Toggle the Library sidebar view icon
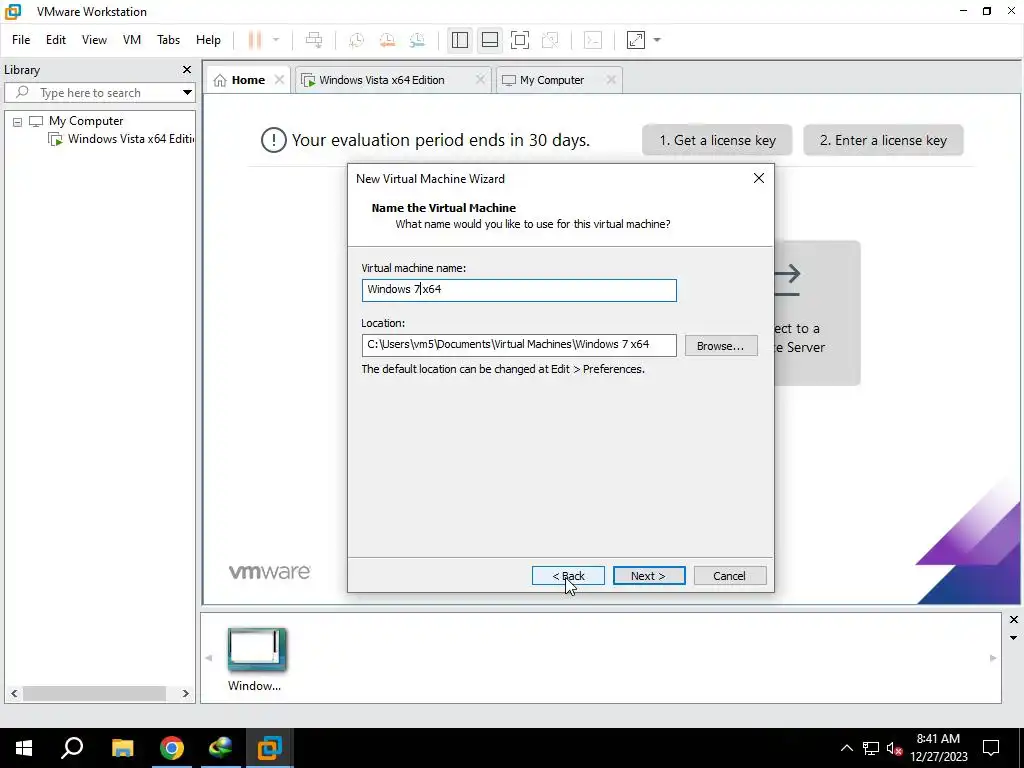 click(x=460, y=40)
